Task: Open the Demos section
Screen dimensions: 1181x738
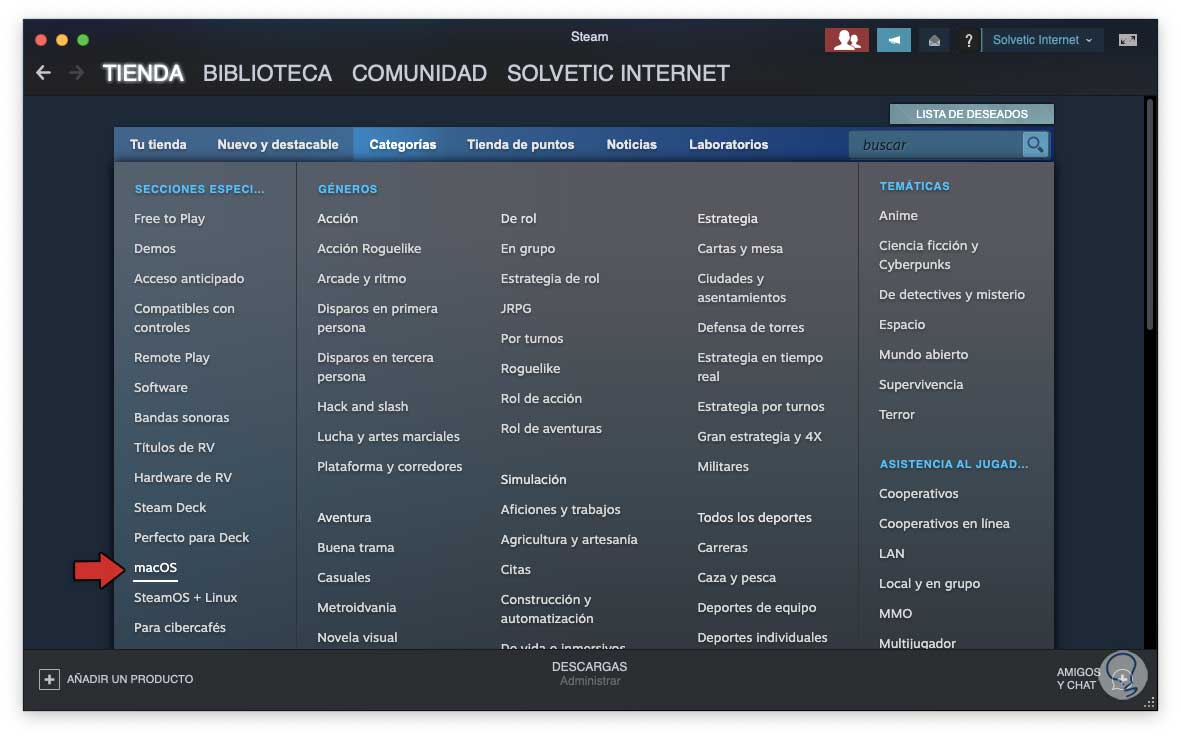Action: tap(154, 249)
